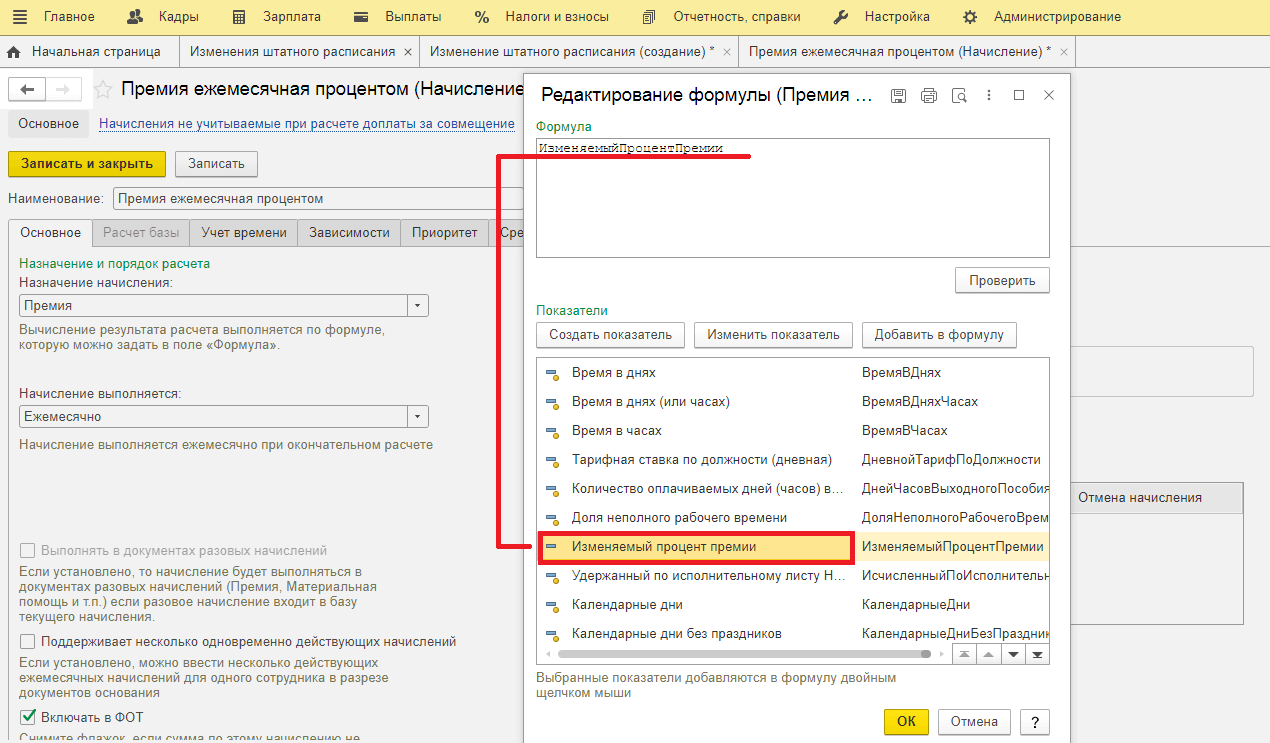
Task: Expand the 'Начисление выполняется' dropdown
Action: coord(418,417)
